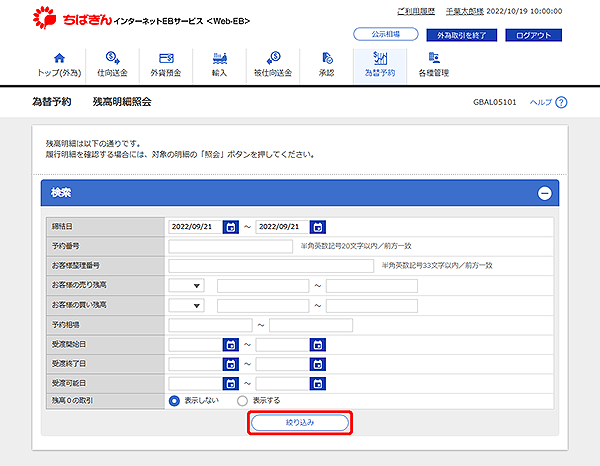The image size is (600, 466).
Task: Click the ログアウト button
Action: tap(533, 35)
